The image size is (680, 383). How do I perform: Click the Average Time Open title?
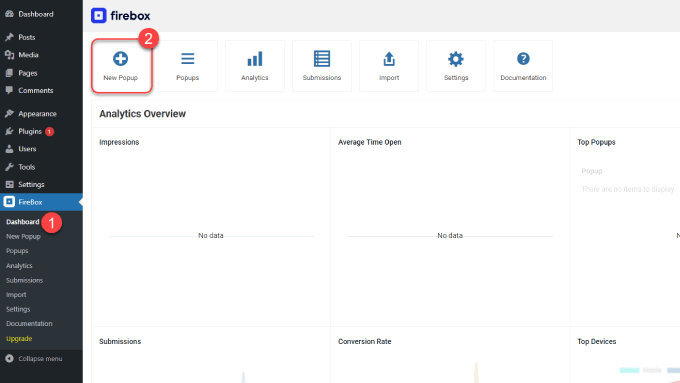pos(369,142)
